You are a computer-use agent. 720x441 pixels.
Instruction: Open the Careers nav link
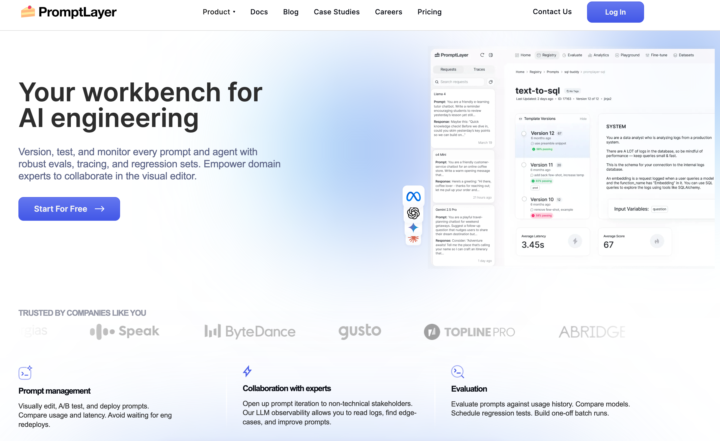[388, 12]
